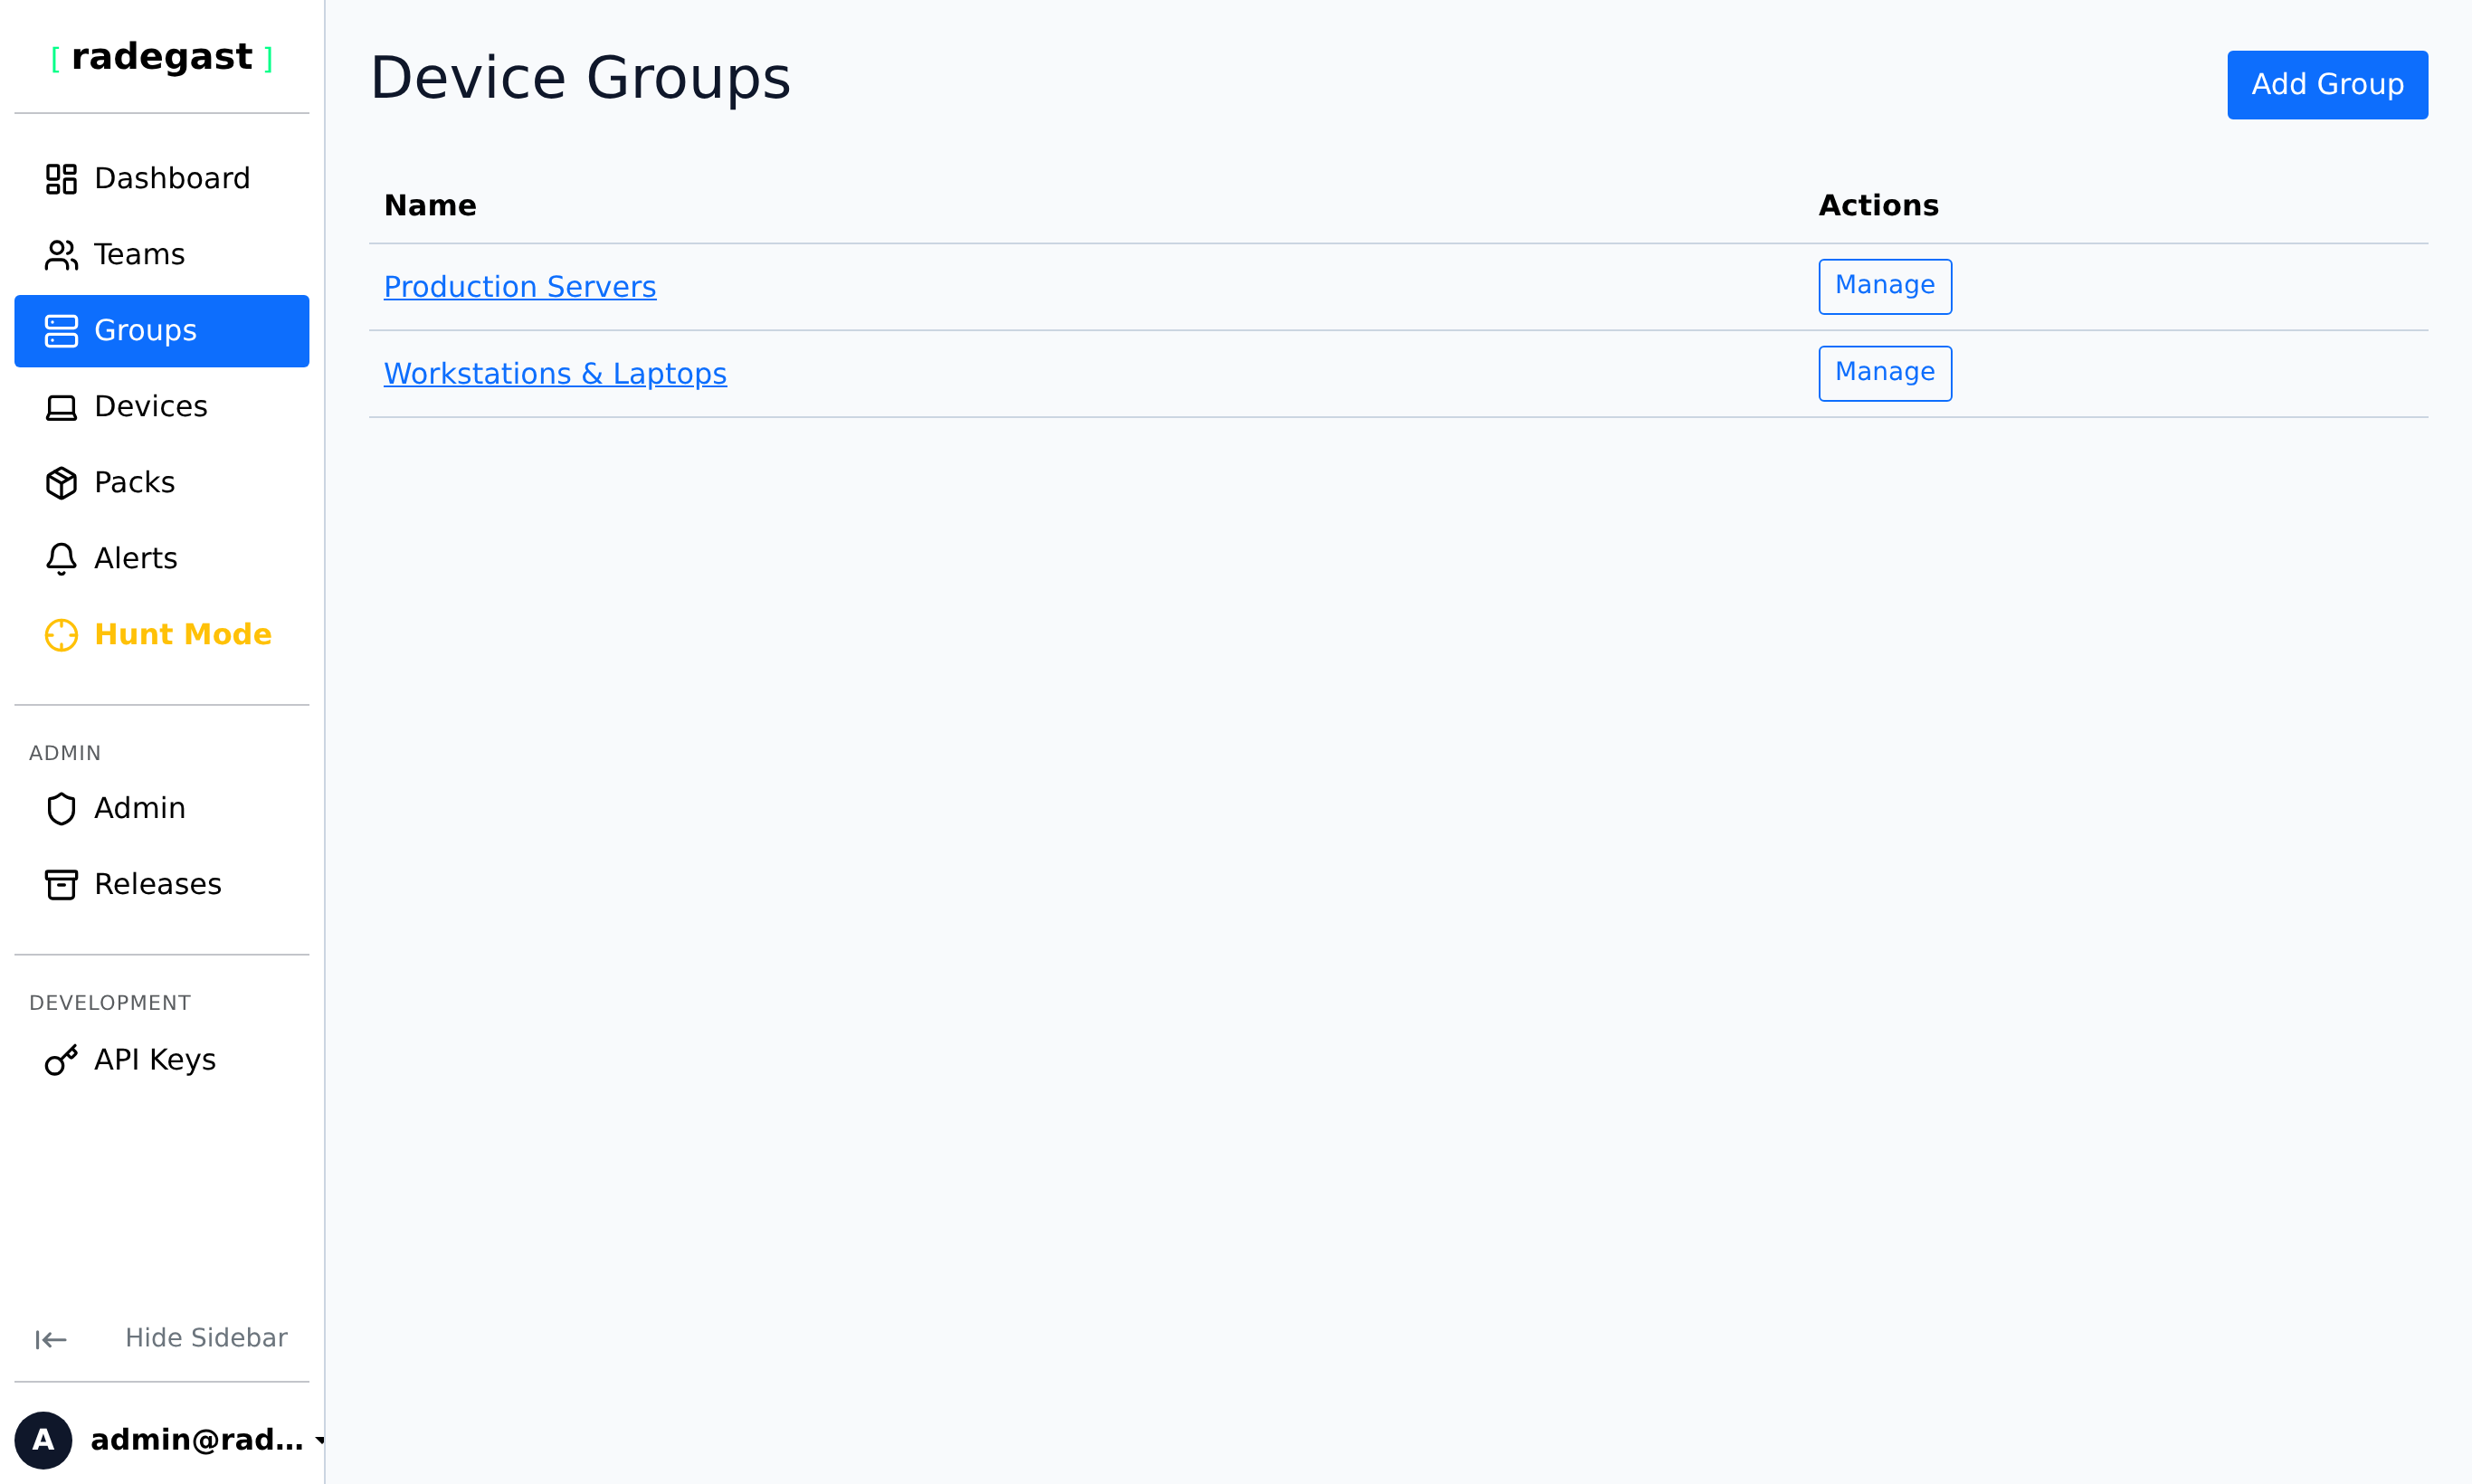Image resolution: width=2472 pixels, height=1484 pixels.
Task: Click the Name column header
Action: point(430,205)
